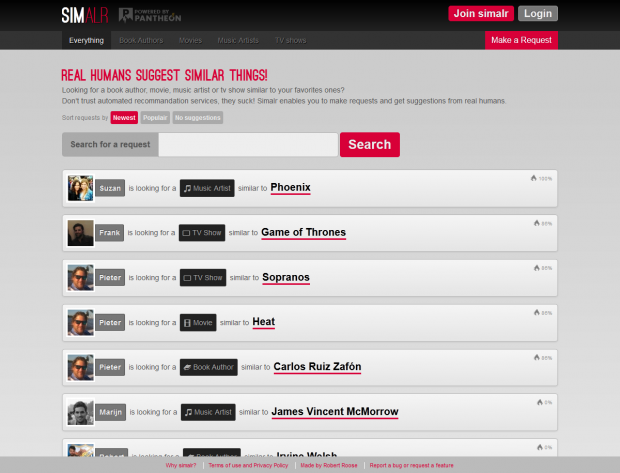The height and width of the screenshot is (473, 620).
Task: Click the Frank username tag
Action: pyautogui.click(x=110, y=233)
